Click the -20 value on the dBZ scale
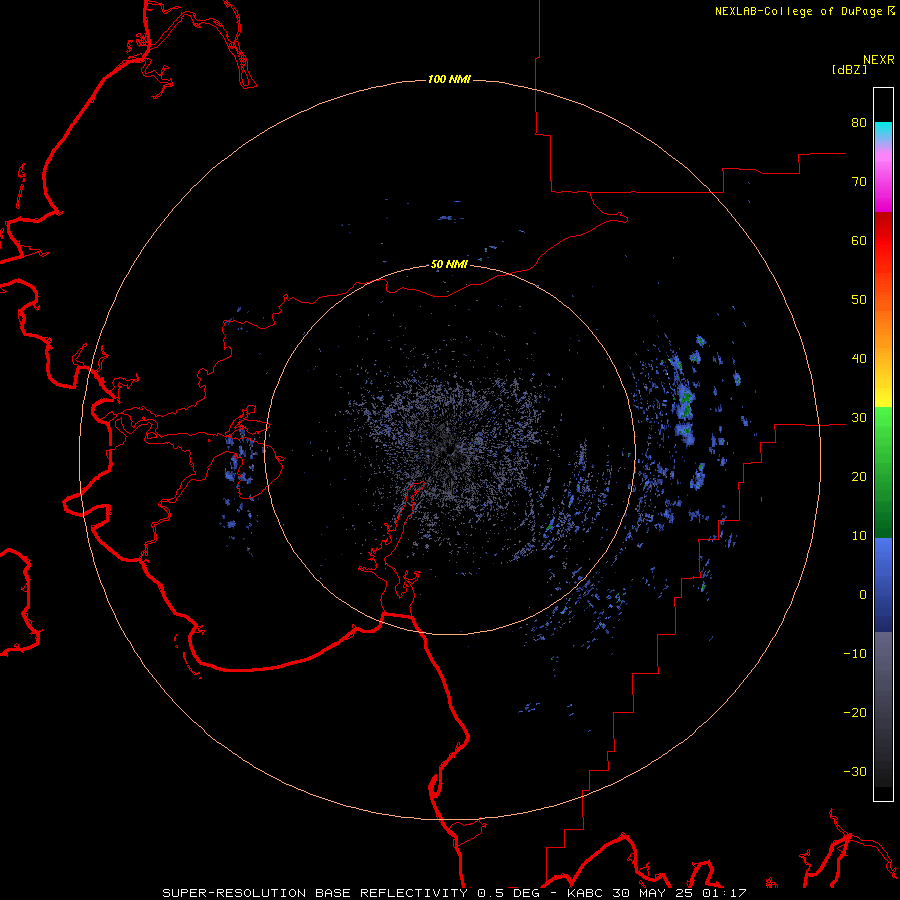The image size is (900, 900). 855,713
